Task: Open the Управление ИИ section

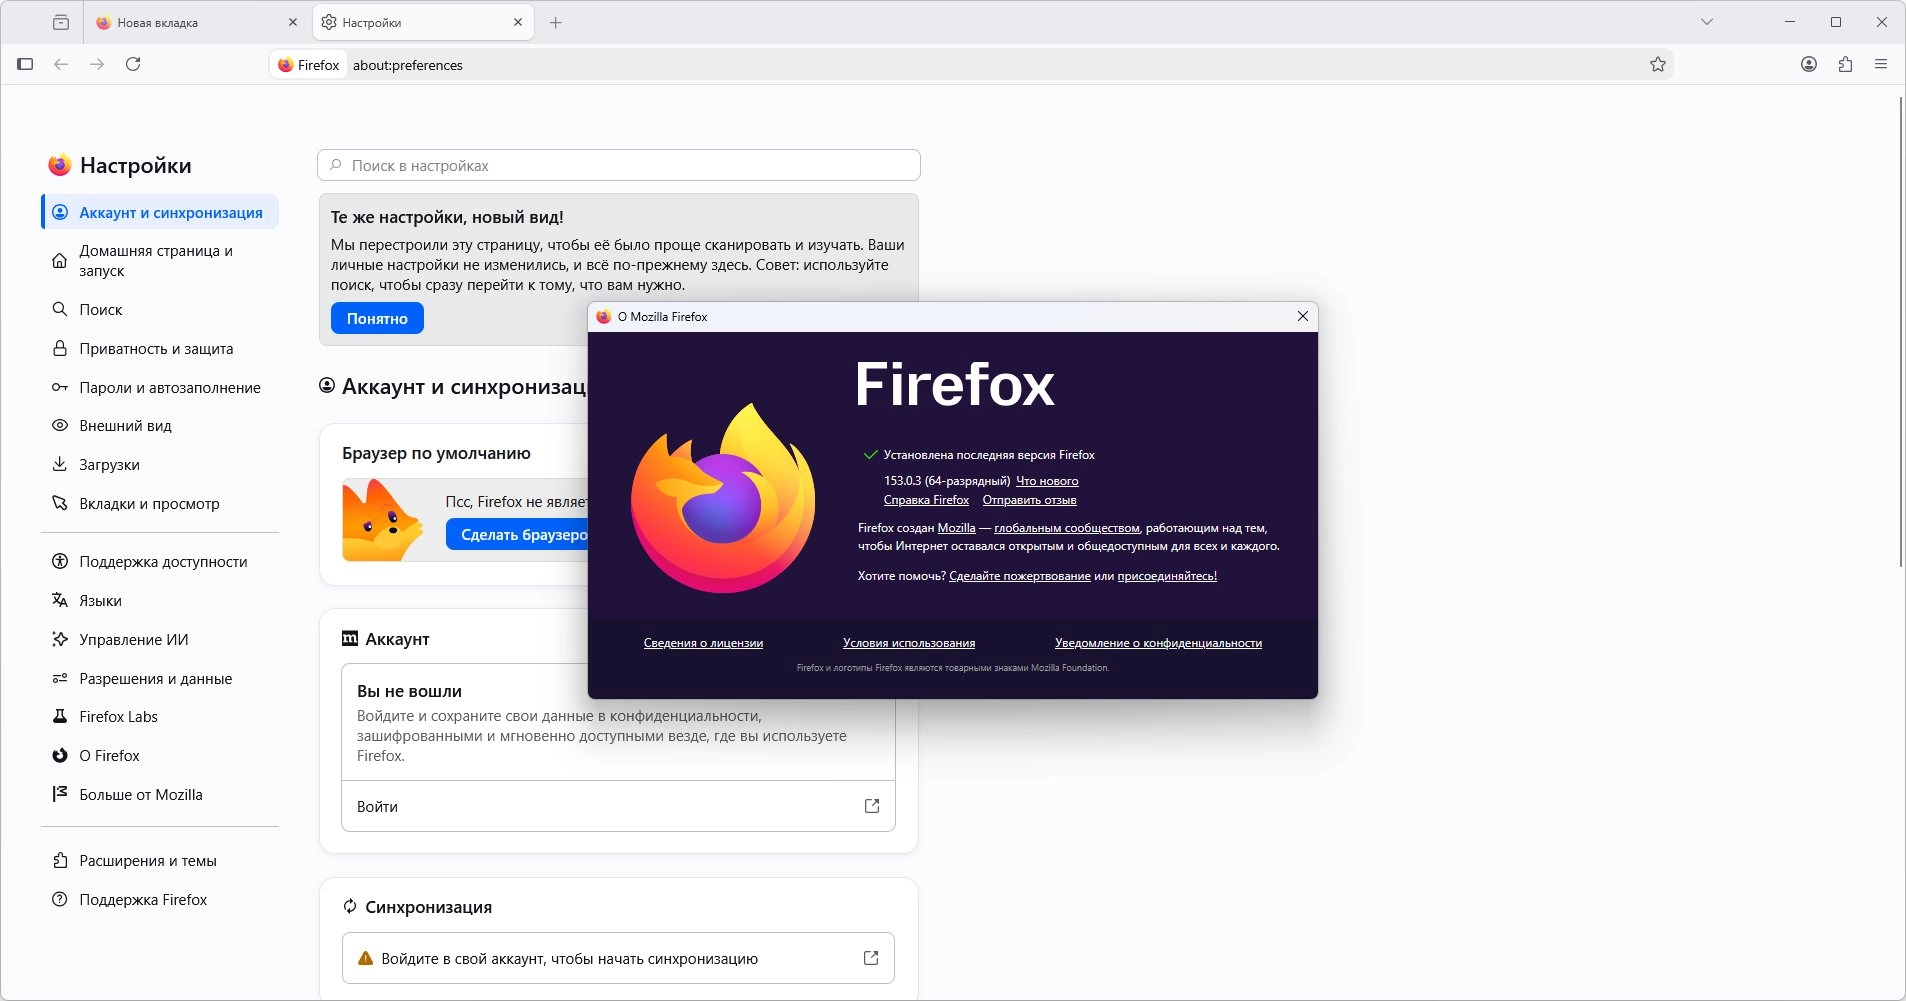Action: click(160, 640)
